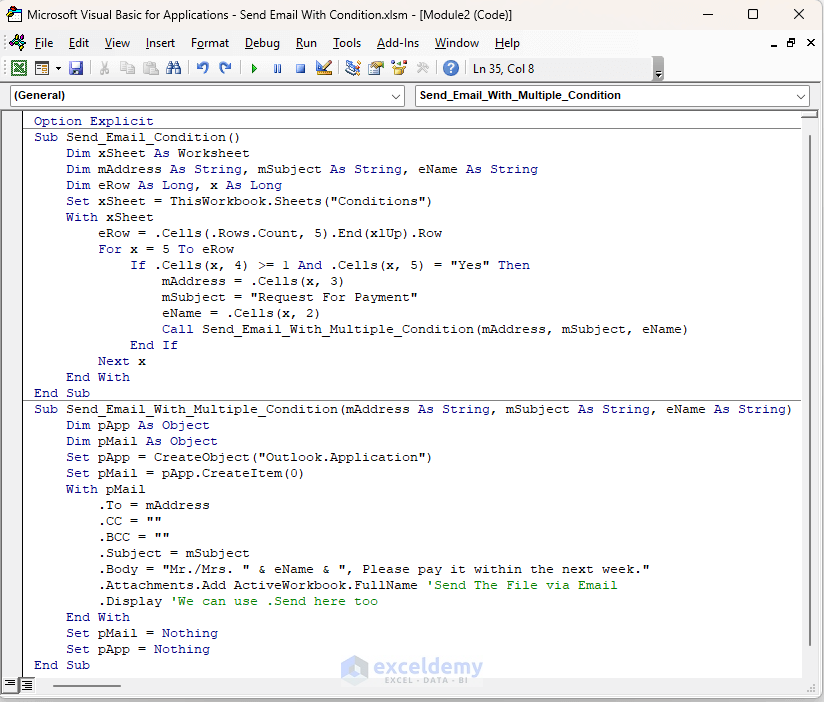Click the 'With pMail' line

click(x=105, y=490)
